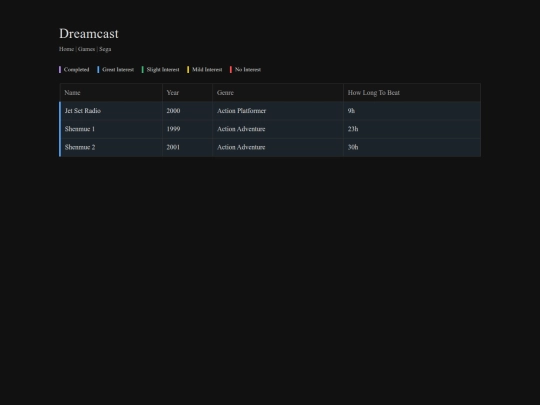
Task: Select the Shenmue 2 name cell
Action: [111, 147]
